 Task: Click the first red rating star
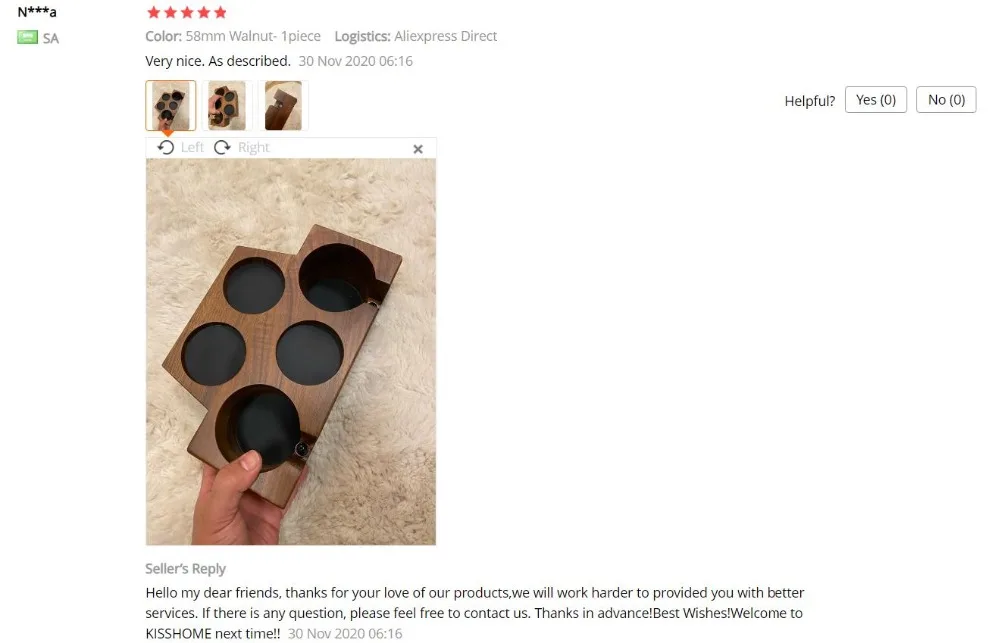154,12
